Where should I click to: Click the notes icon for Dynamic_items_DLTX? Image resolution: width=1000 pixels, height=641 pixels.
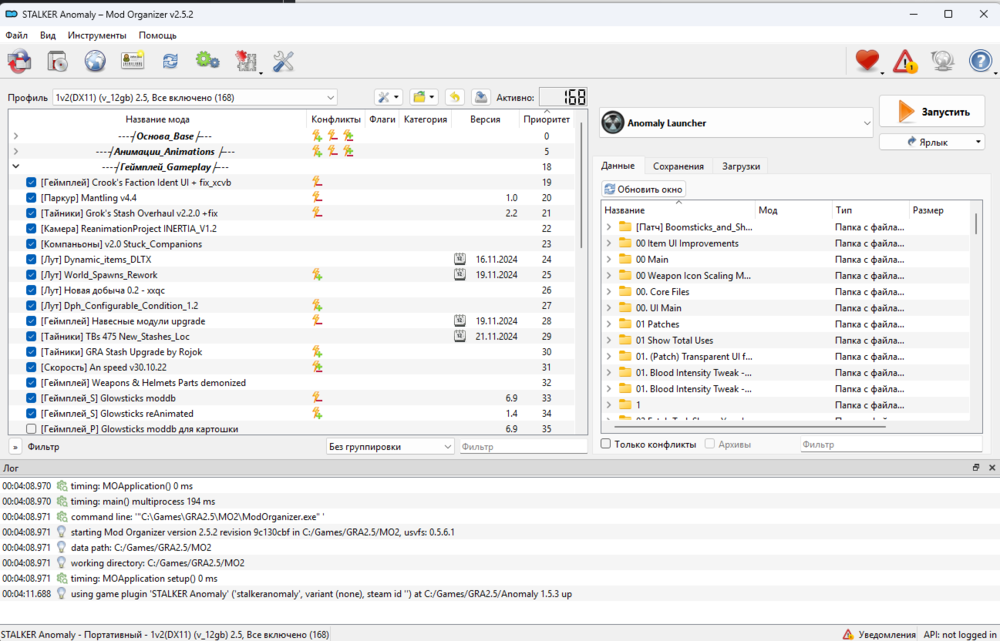[x=460, y=260]
